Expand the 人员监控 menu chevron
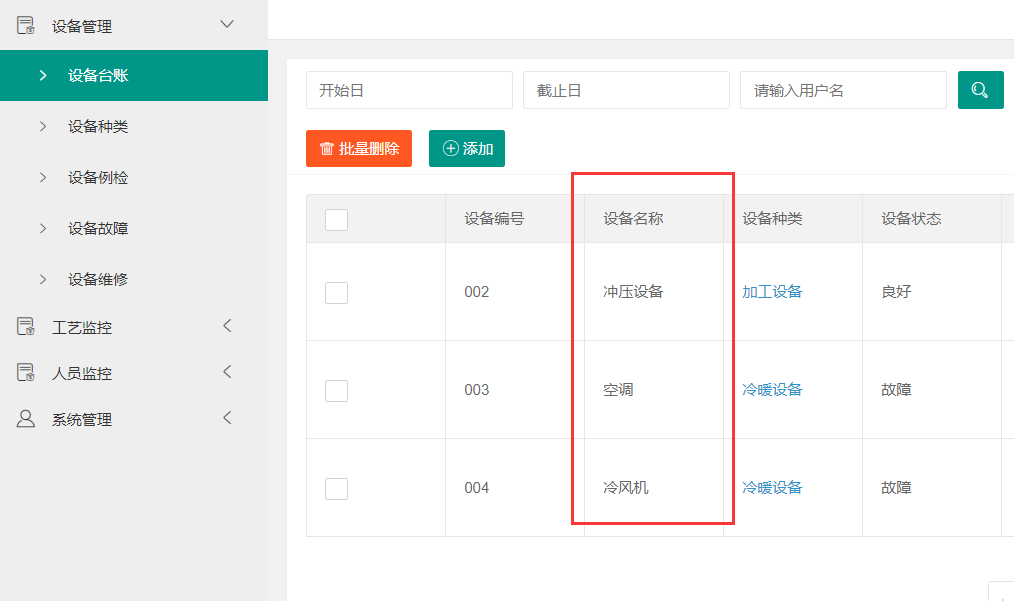Screen dimensions: 1014x601 (227, 371)
